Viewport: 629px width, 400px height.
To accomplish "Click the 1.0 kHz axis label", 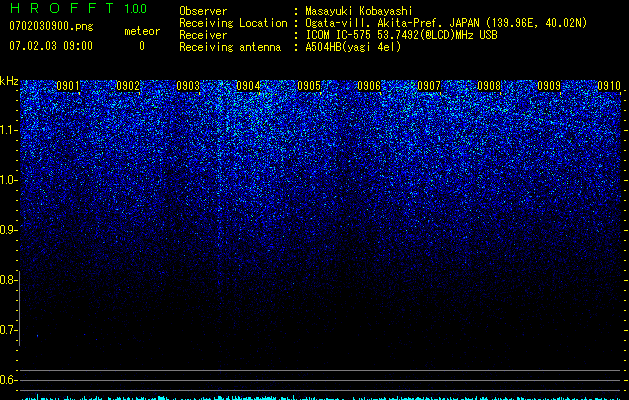I will [8, 180].
